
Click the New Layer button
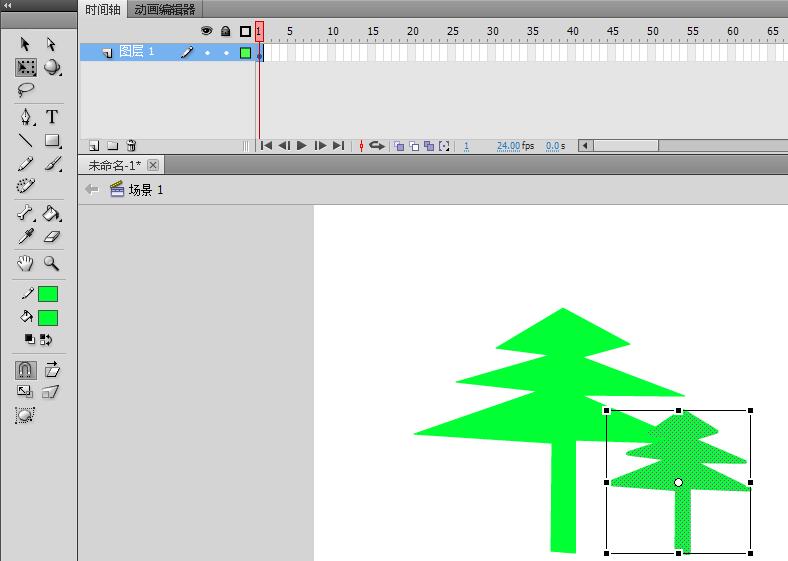pos(94,146)
